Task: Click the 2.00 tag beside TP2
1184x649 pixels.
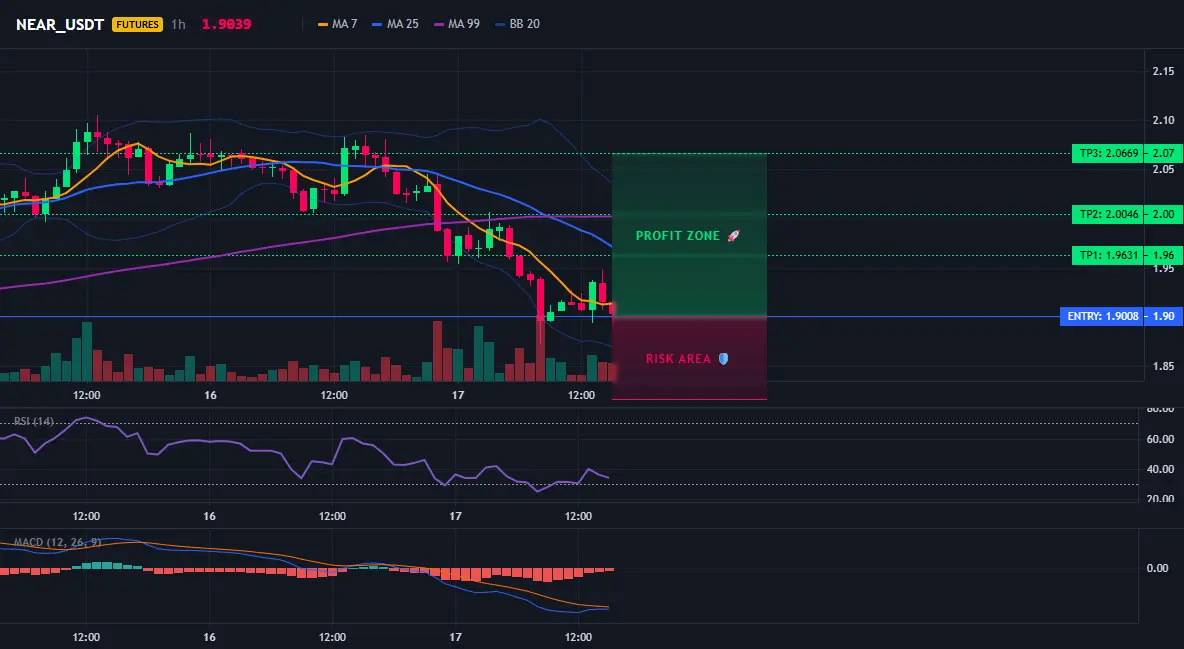Action: pos(1163,215)
